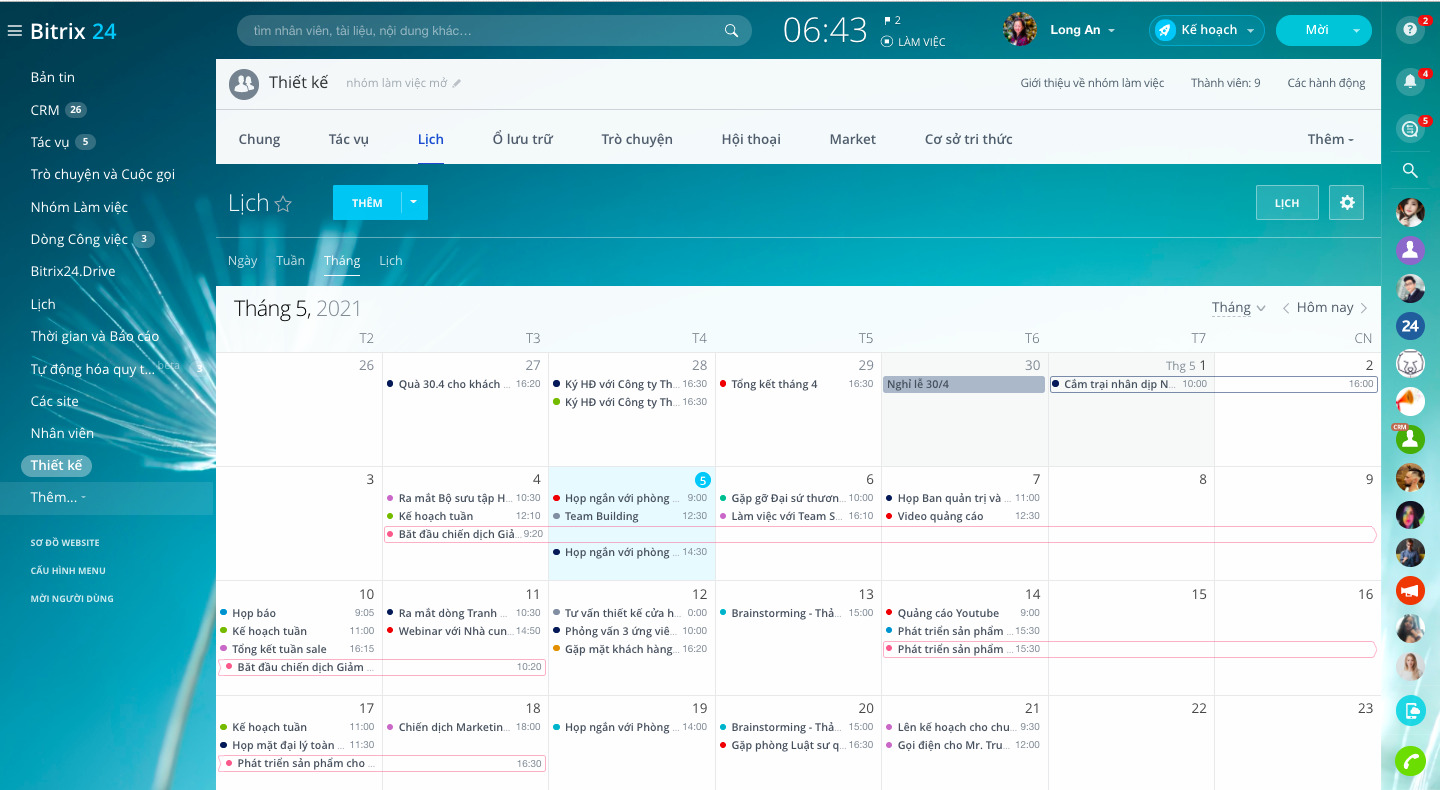Click Long An profile avatar
Screen dimensions: 1440x790
point(1020,30)
